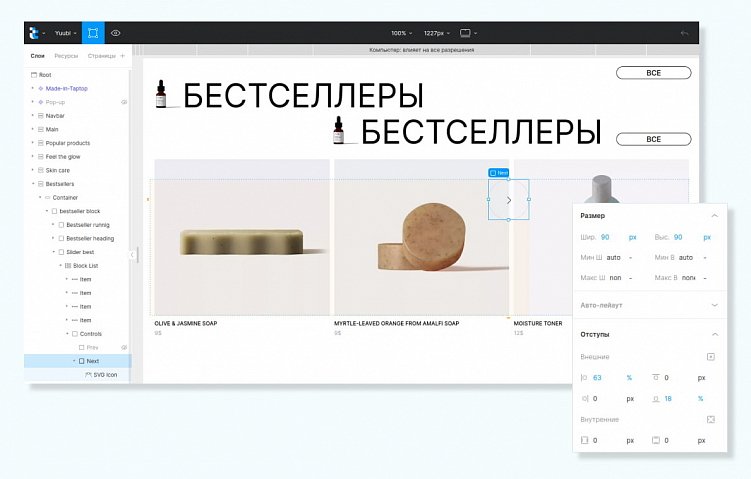Collapse the Bestsellers layer arrow
The image size is (751, 479).
point(33,184)
